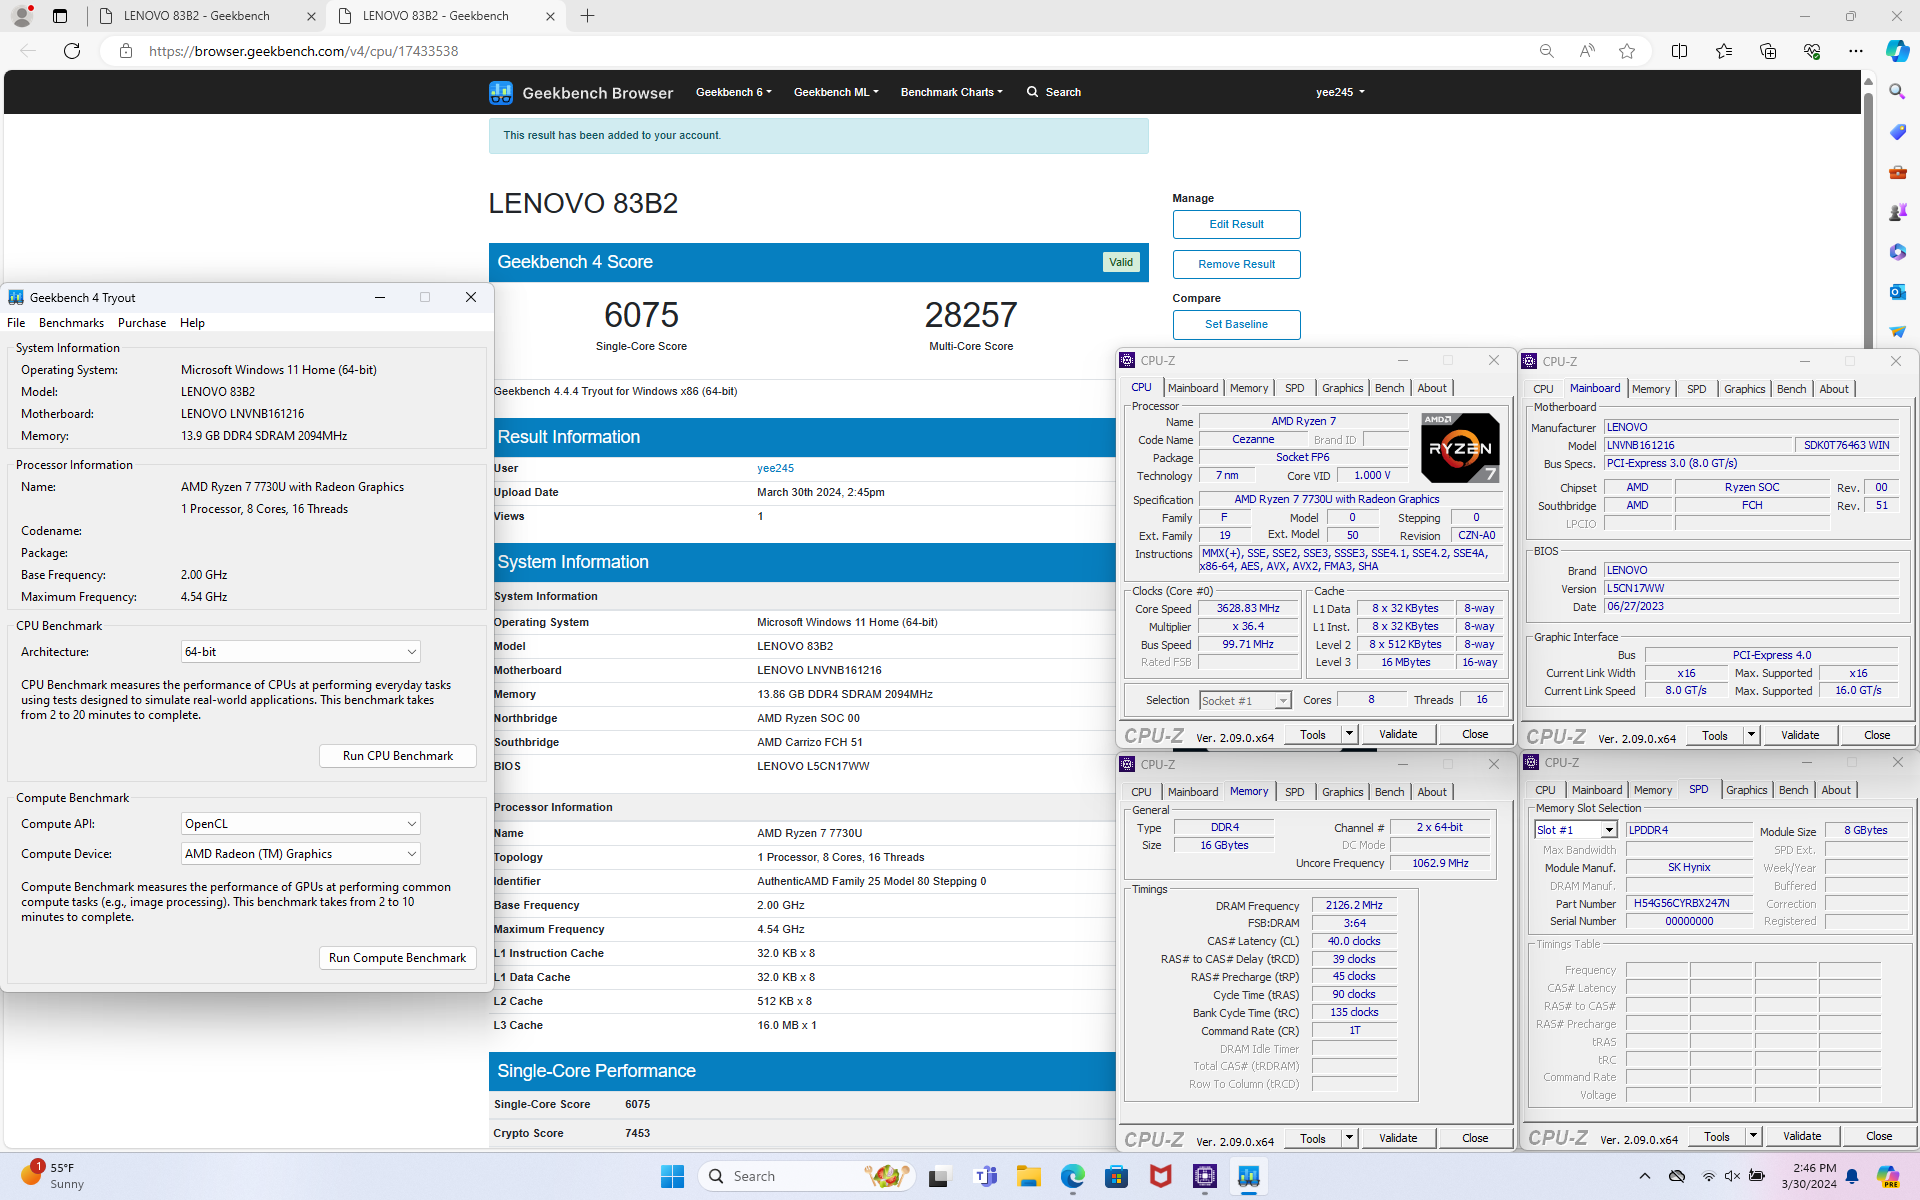Click the Set Baseline button

(1236, 324)
